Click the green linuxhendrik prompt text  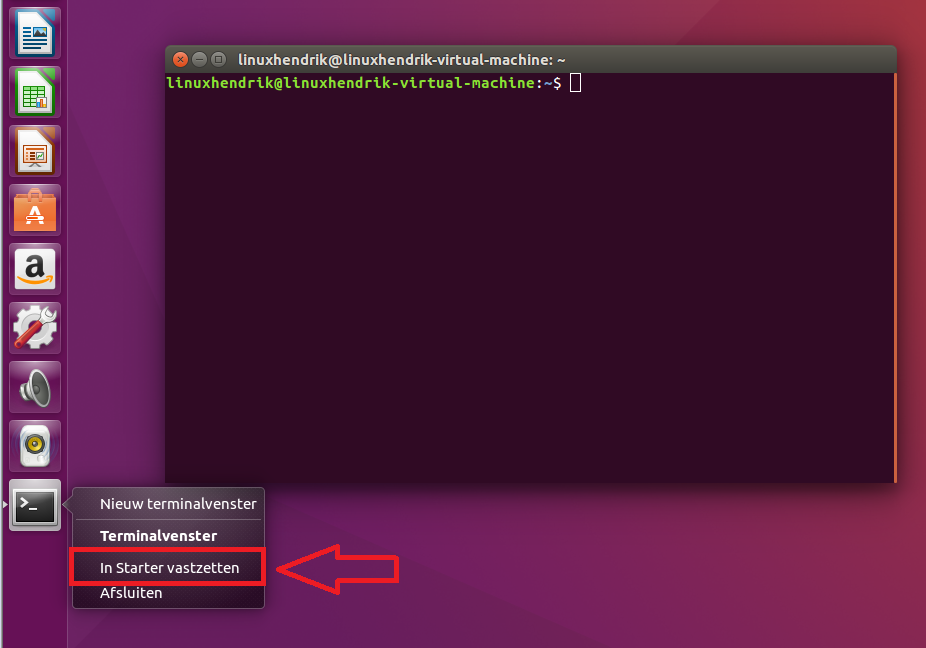(x=353, y=83)
